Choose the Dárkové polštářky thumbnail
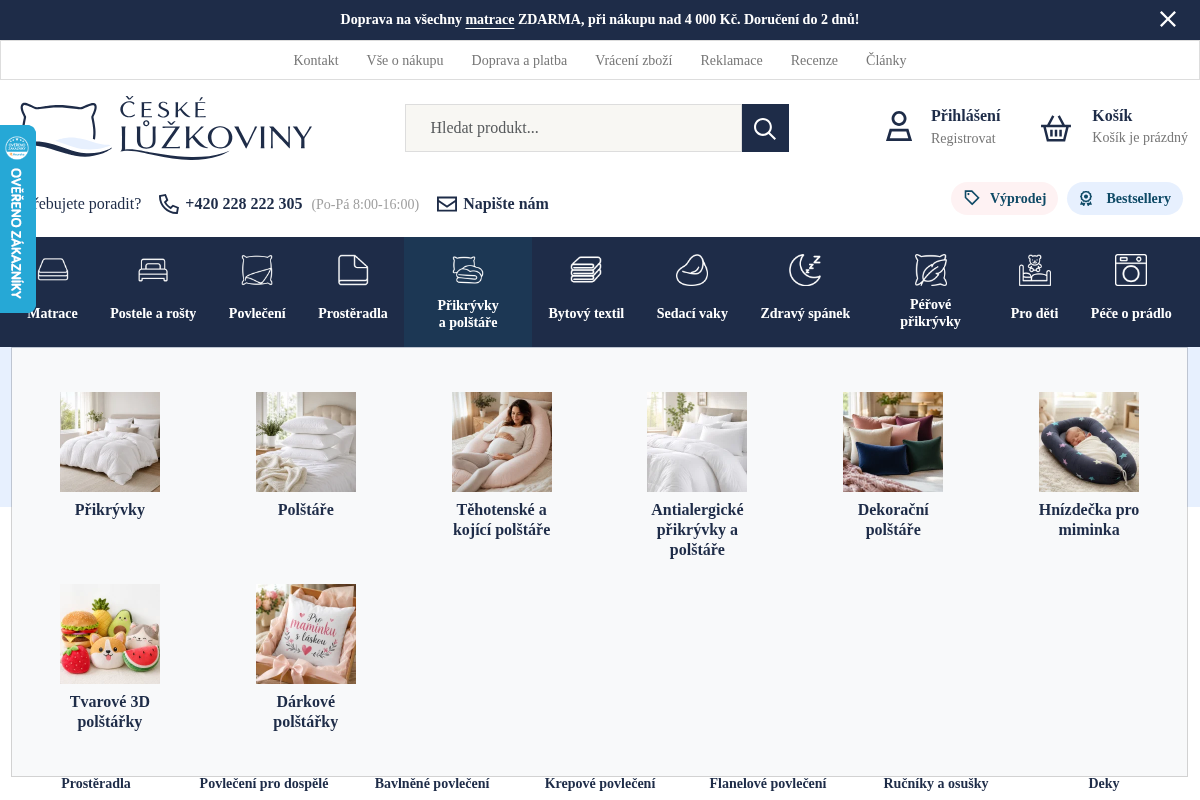This screenshot has width=1200, height=800. point(306,634)
